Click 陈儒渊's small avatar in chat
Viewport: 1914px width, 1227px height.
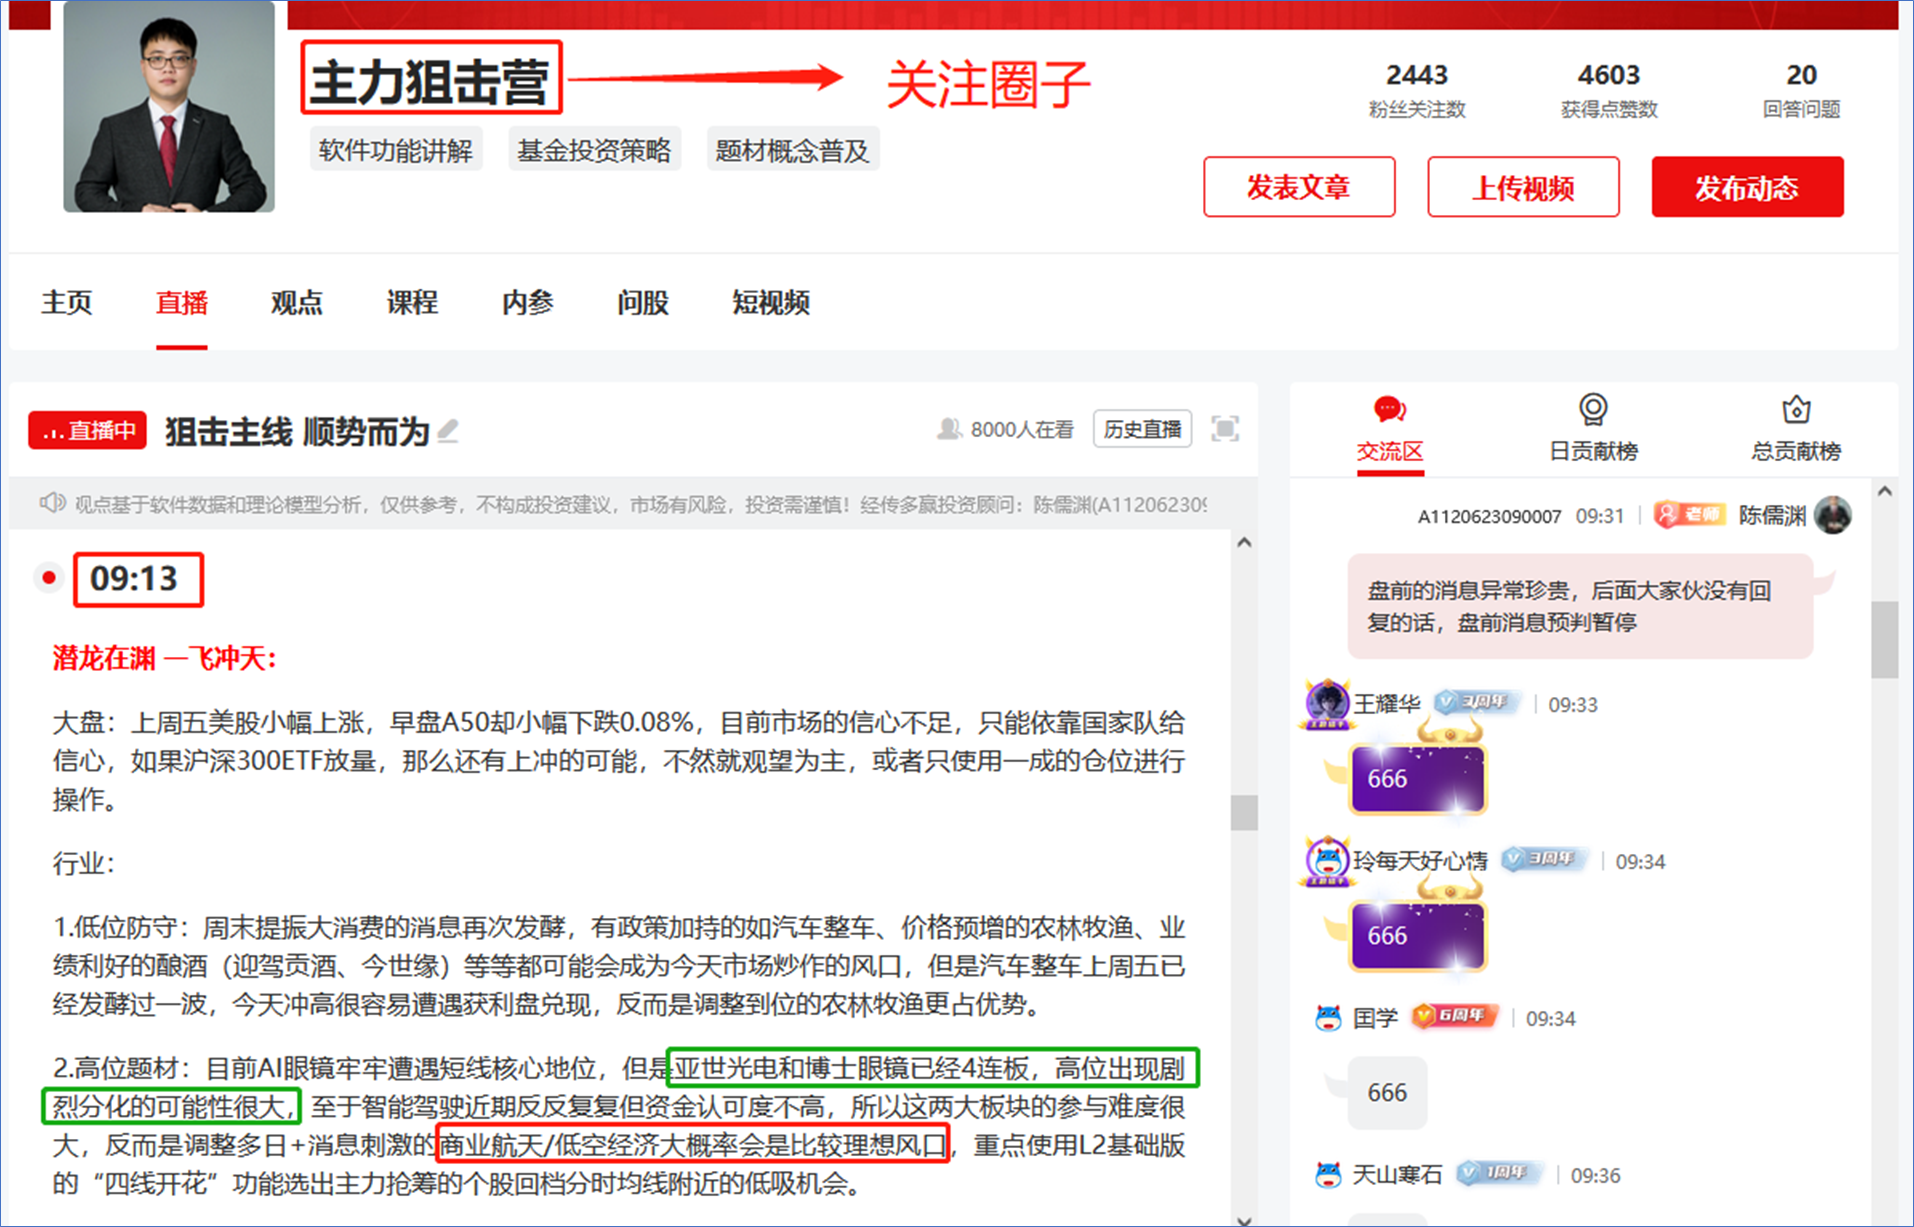[x=1833, y=515]
